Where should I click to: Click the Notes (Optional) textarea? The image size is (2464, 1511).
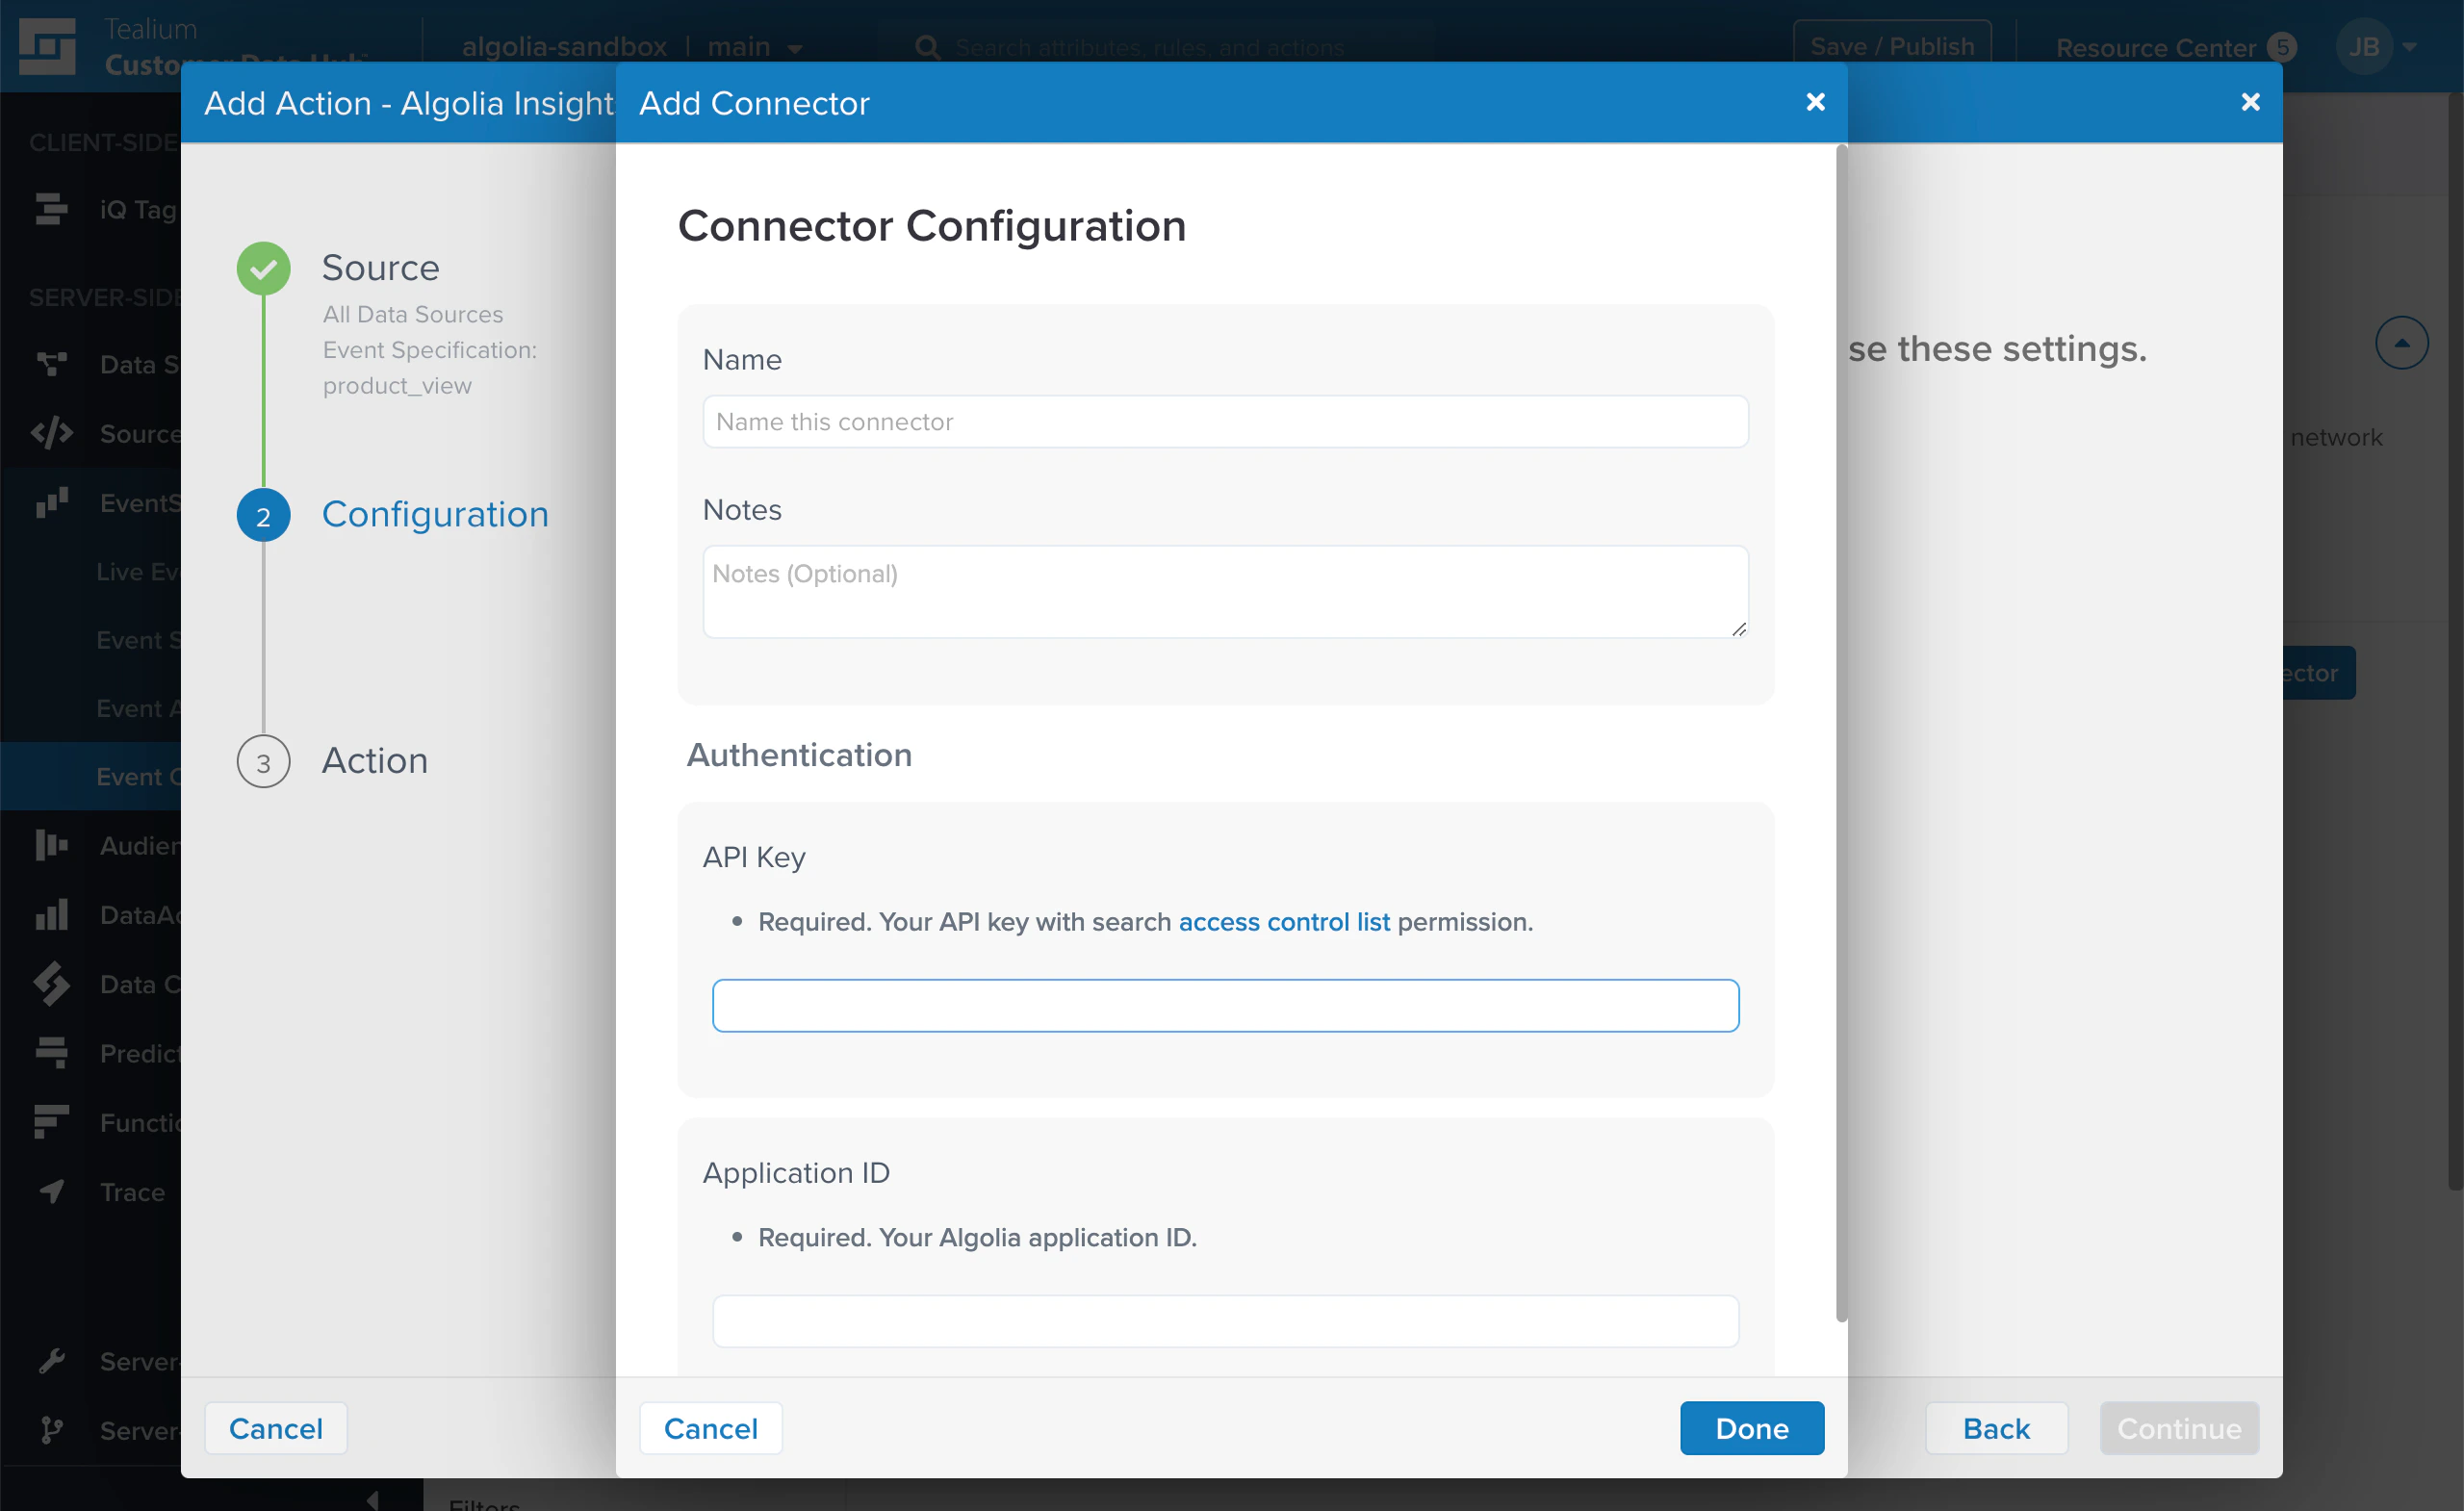tap(1225, 591)
